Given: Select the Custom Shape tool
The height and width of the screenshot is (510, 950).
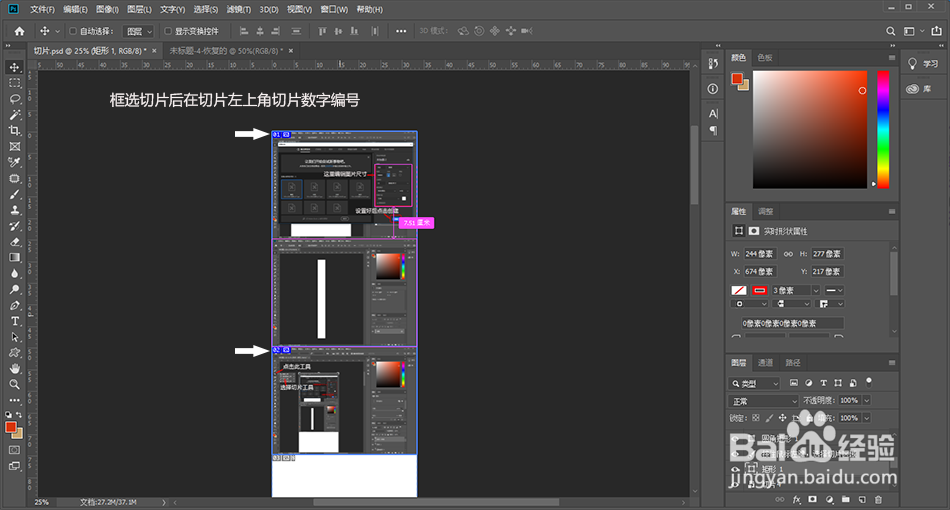Looking at the screenshot, I should (x=15, y=353).
